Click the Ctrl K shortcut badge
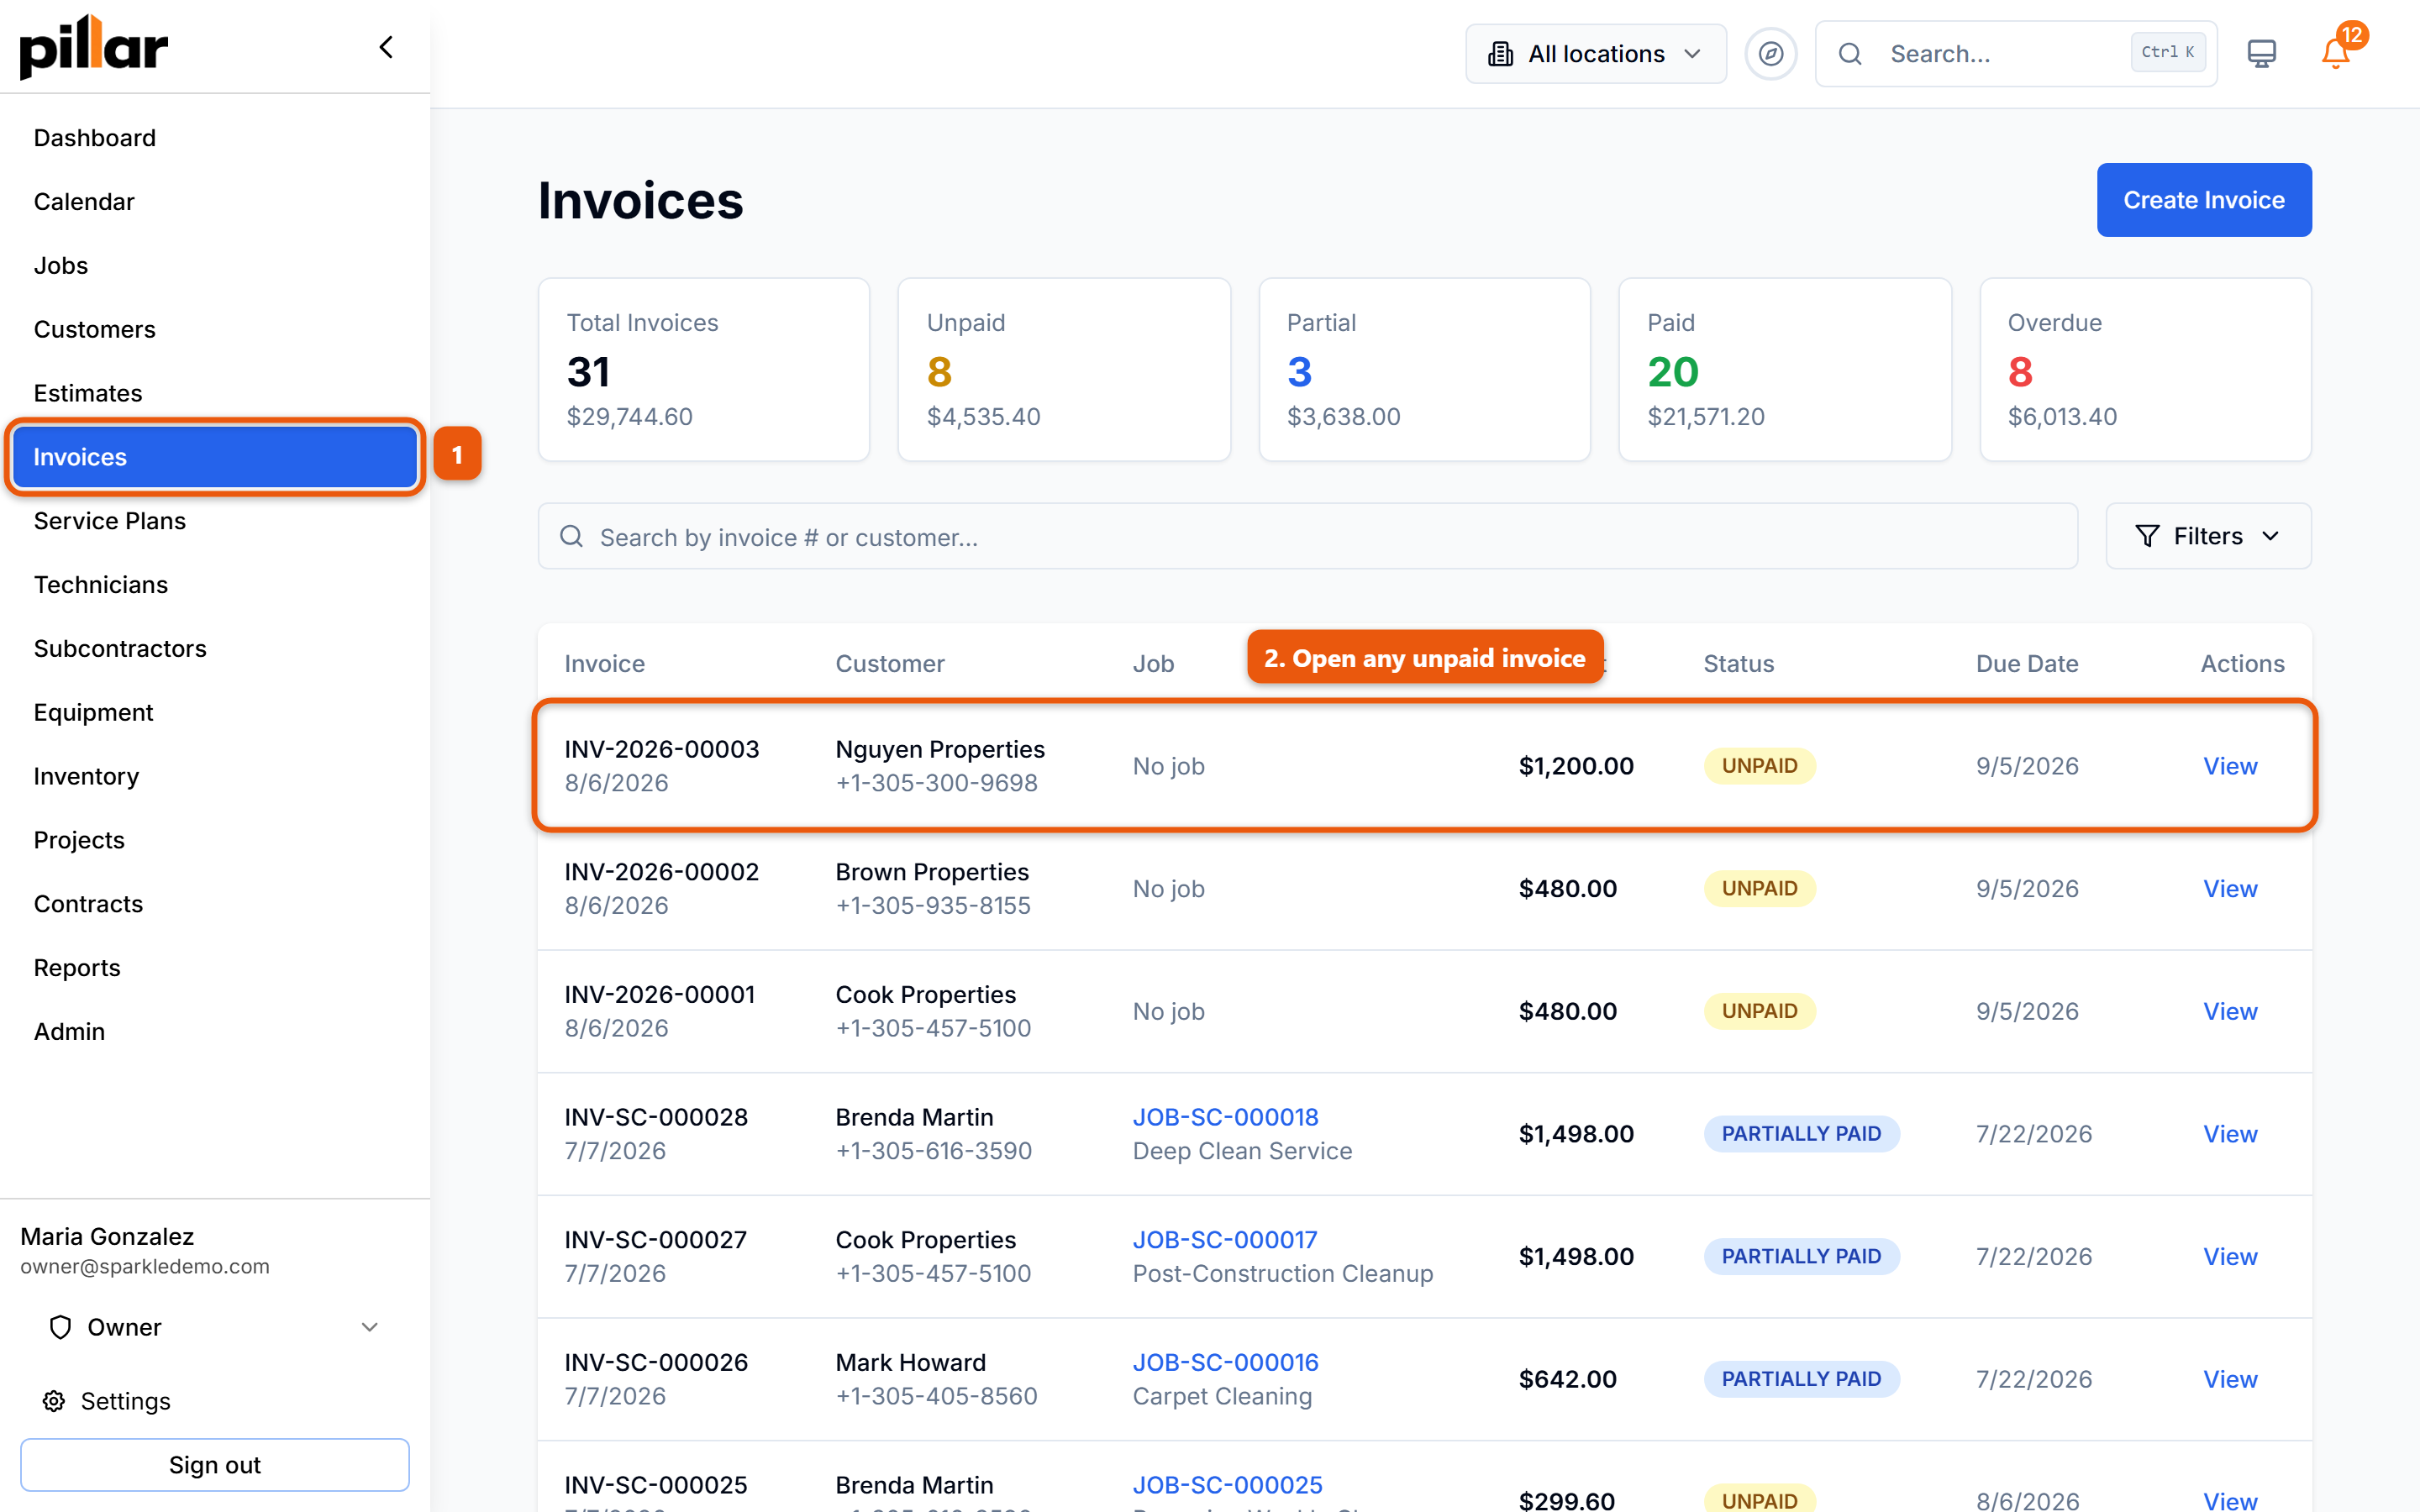Screen dimensions: 2420x1512 pyautogui.click(x=2167, y=52)
